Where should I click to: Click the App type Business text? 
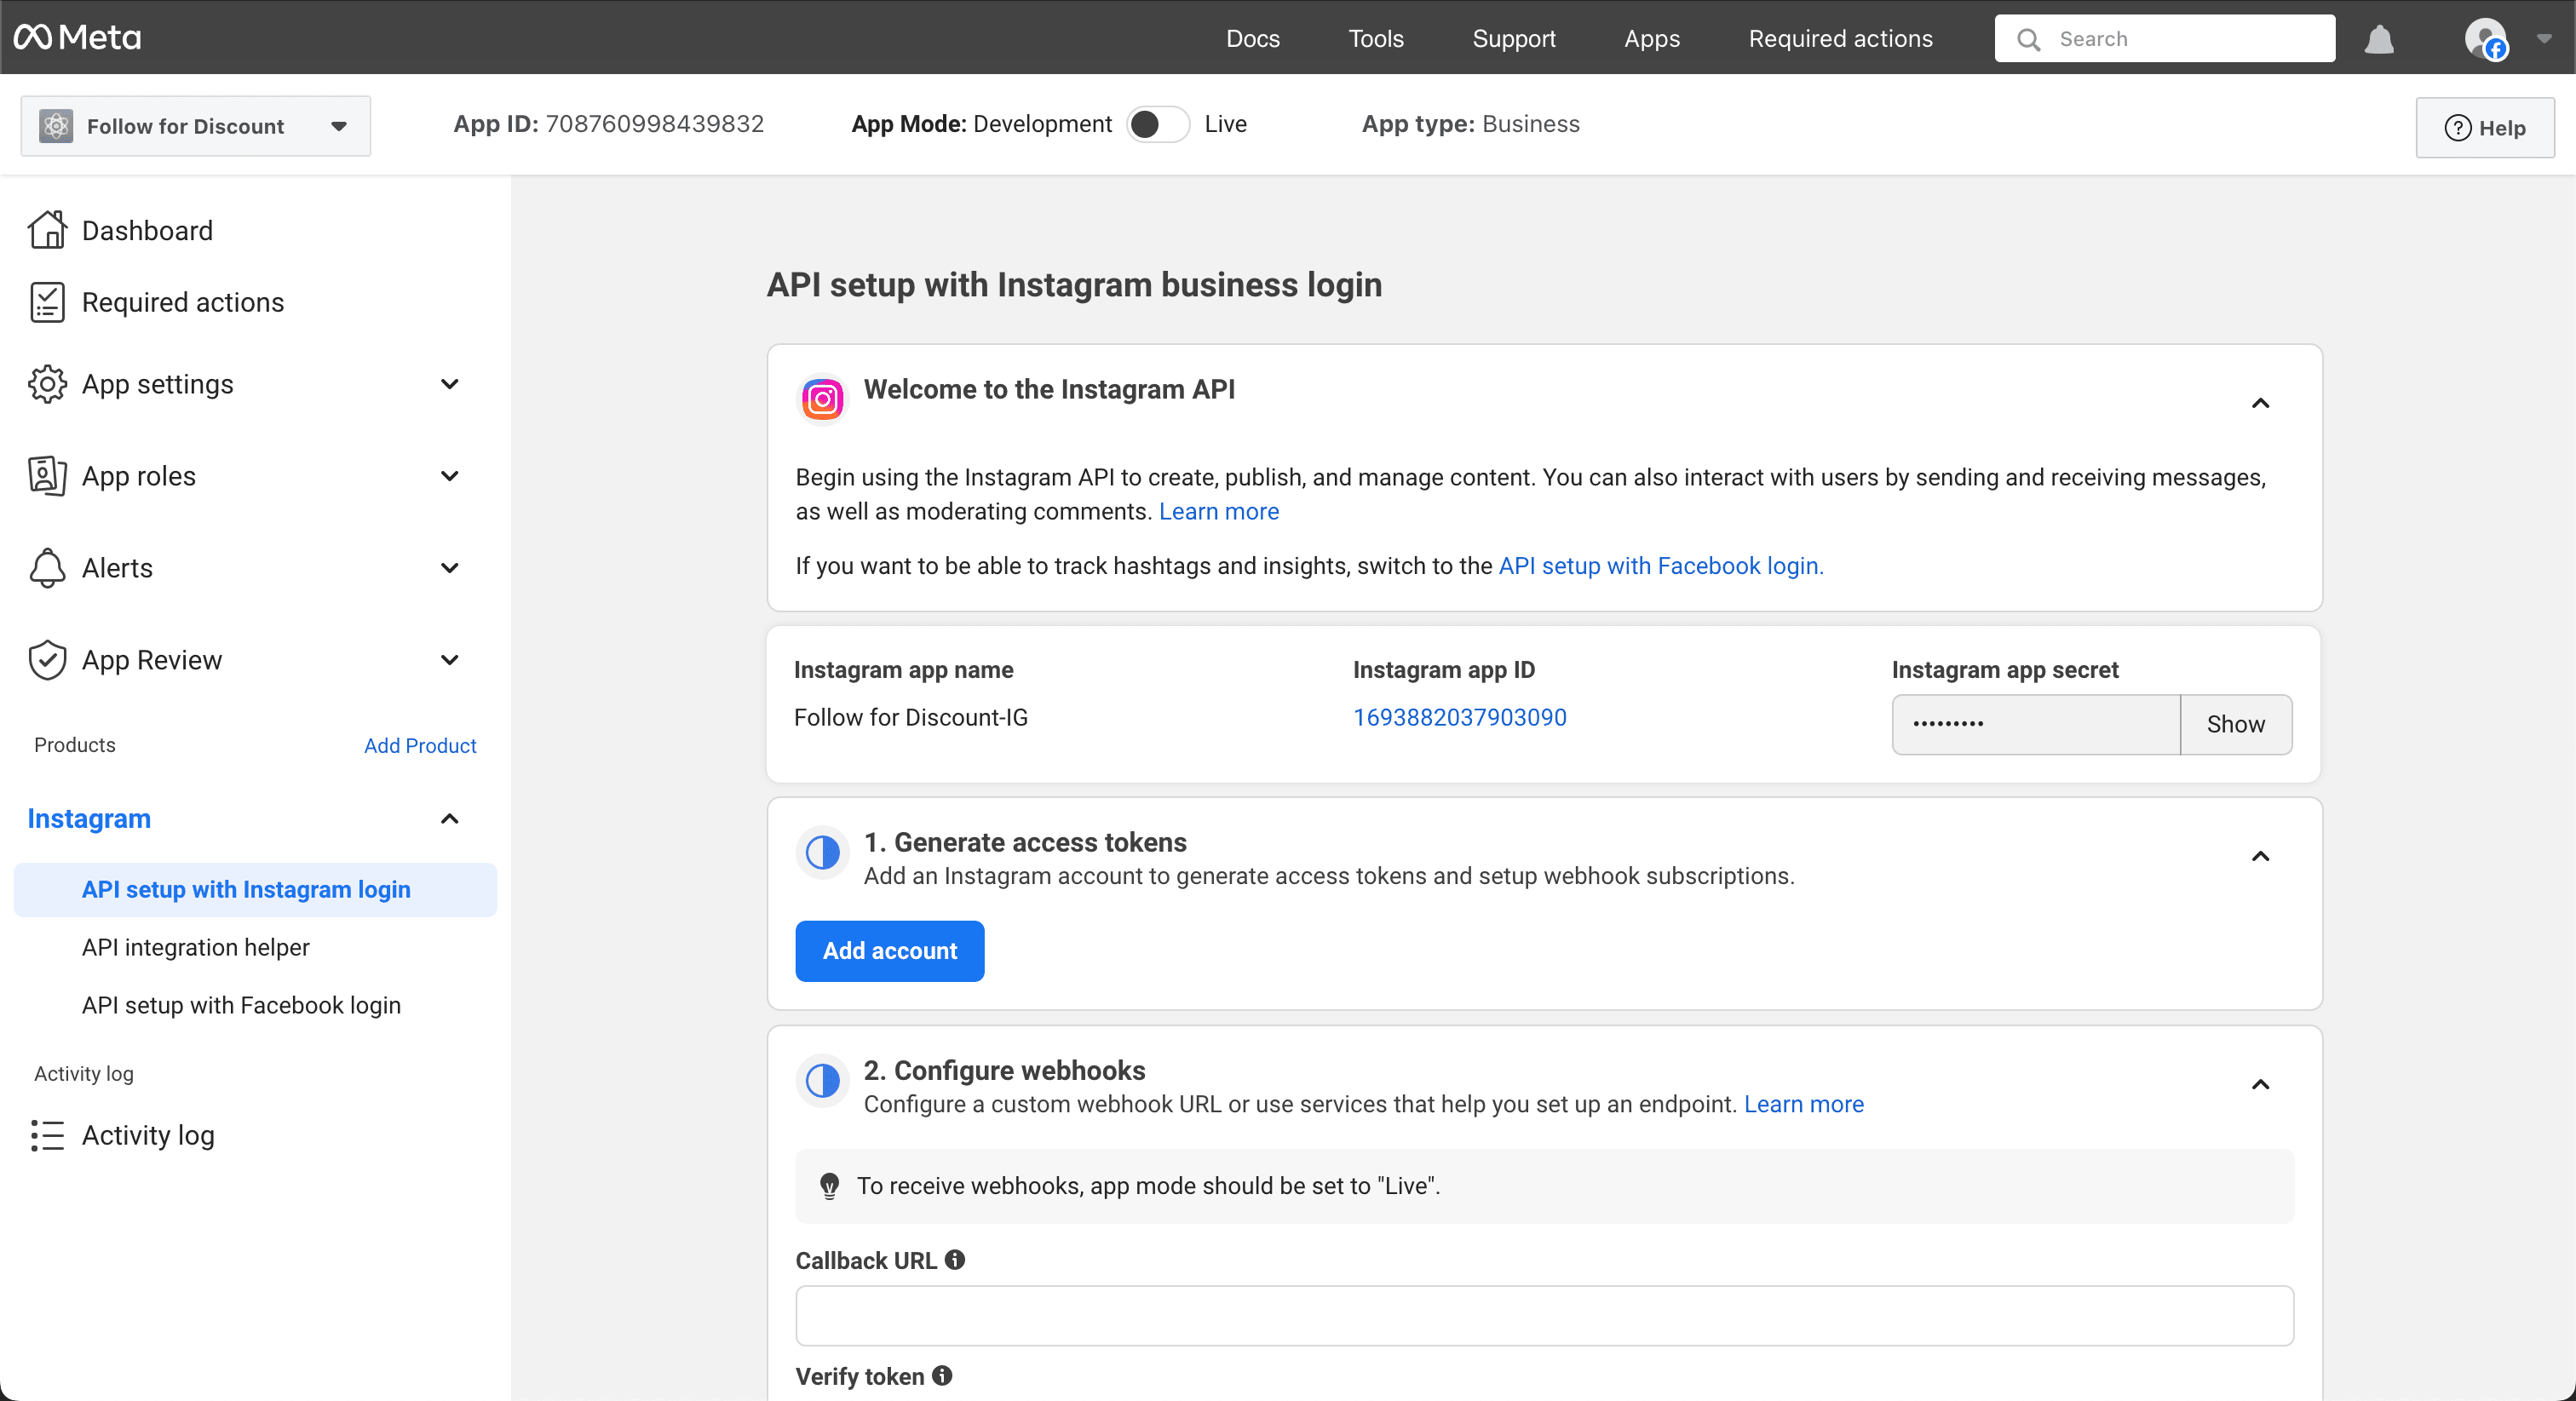(x=1471, y=124)
